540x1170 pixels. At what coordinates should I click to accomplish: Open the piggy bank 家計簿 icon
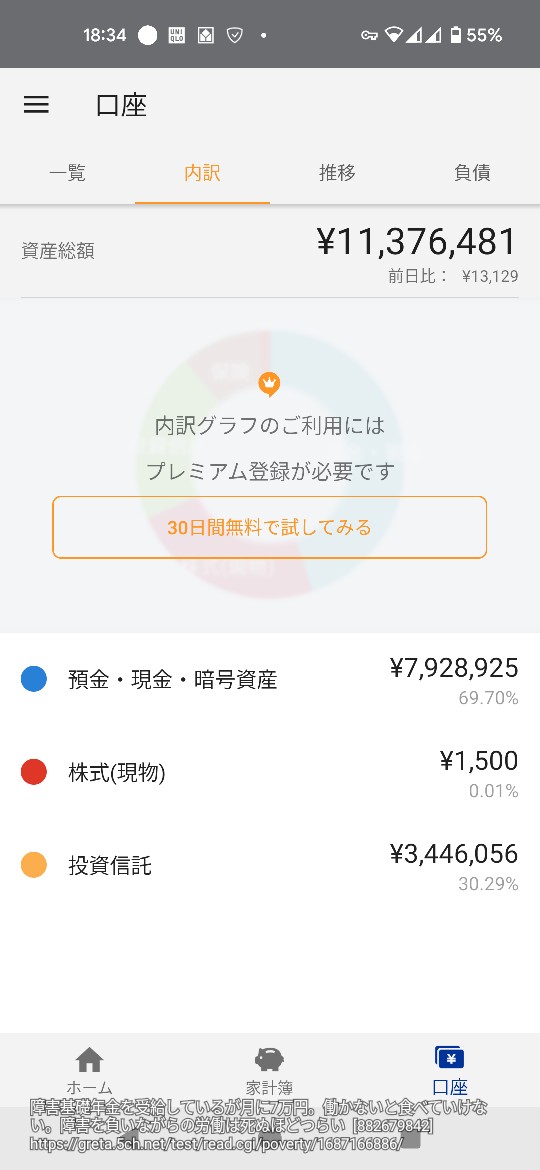point(269,1060)
